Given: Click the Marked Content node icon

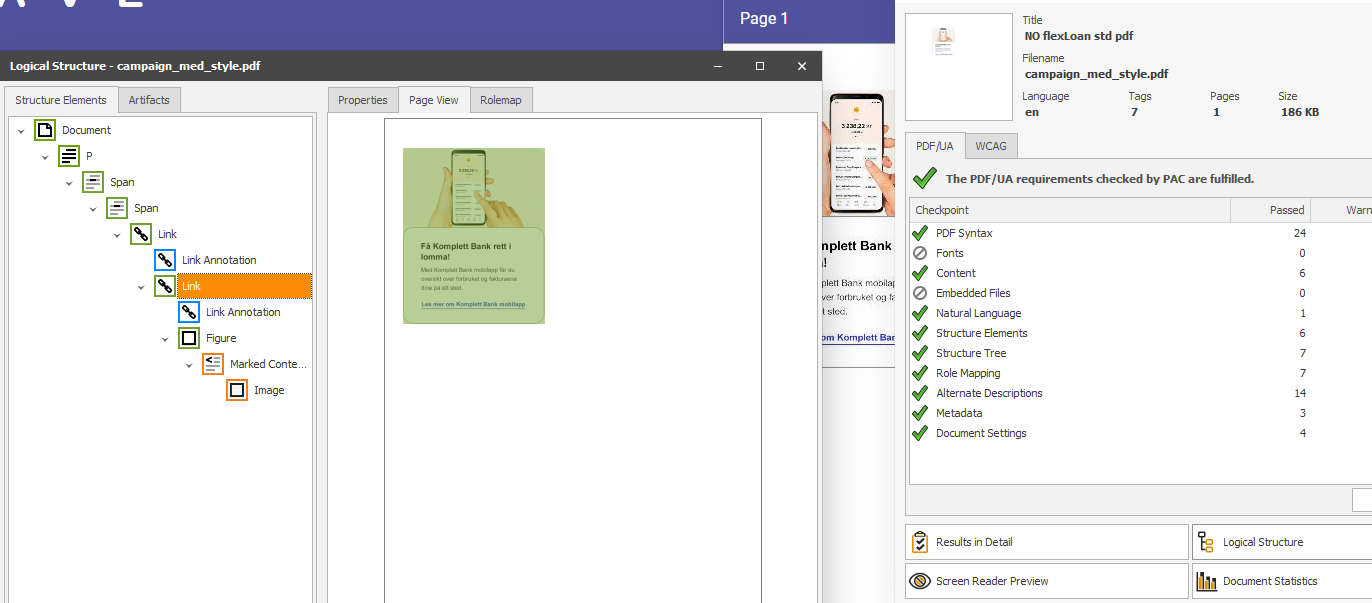Looking at the screenshot, I should click(213, 364).
